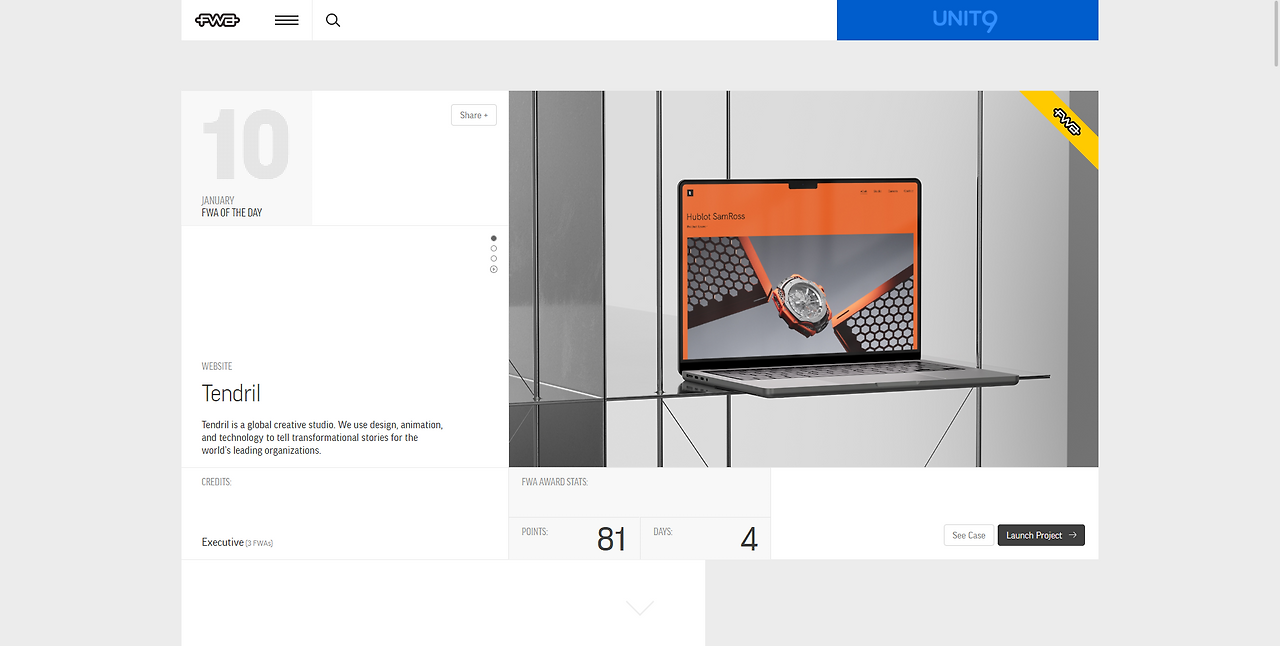Click the Launch Project button
1280x646 pixels.
click(1041, 535)
